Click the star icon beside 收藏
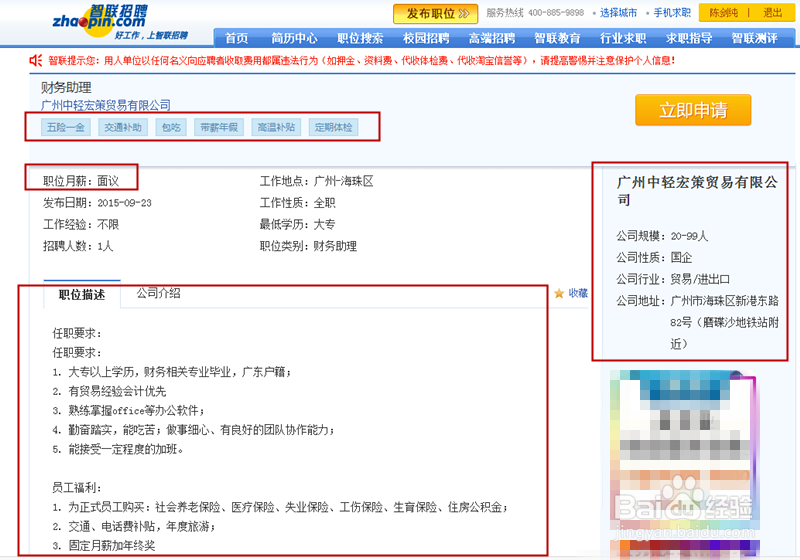This screenshot has width=800, height=560. 559,293
